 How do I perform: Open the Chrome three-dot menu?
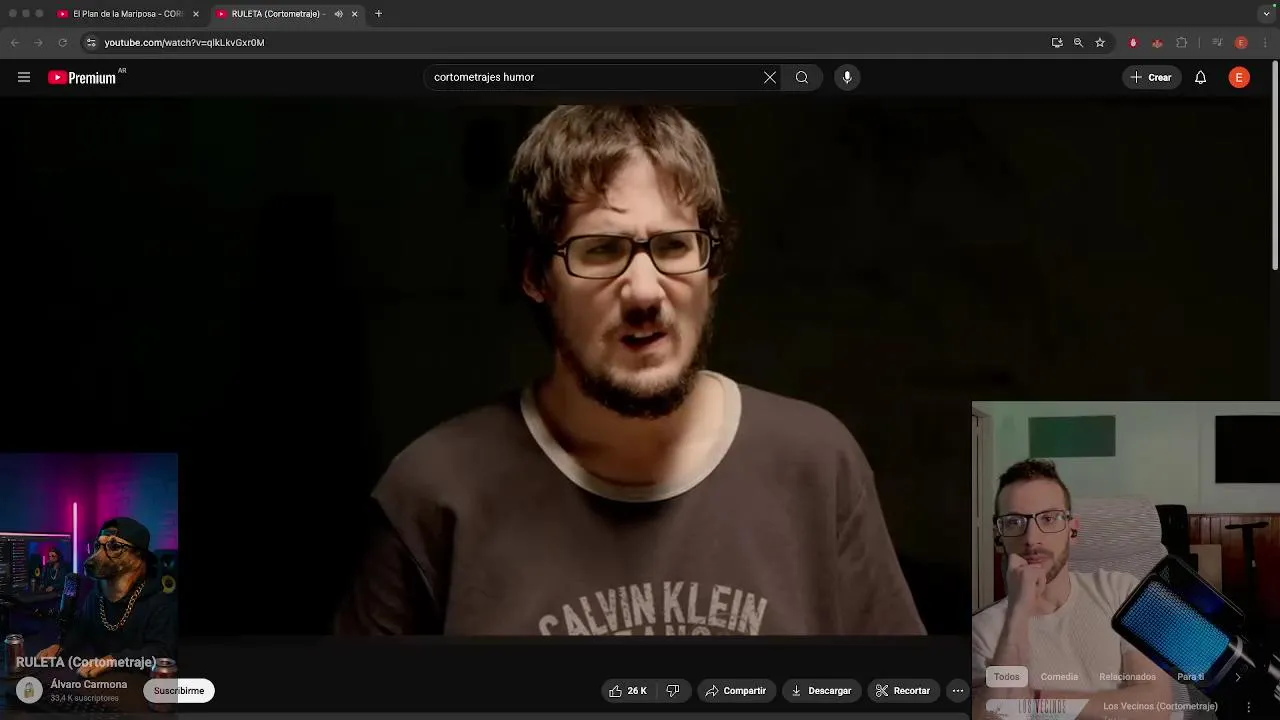pos(1265,43)
